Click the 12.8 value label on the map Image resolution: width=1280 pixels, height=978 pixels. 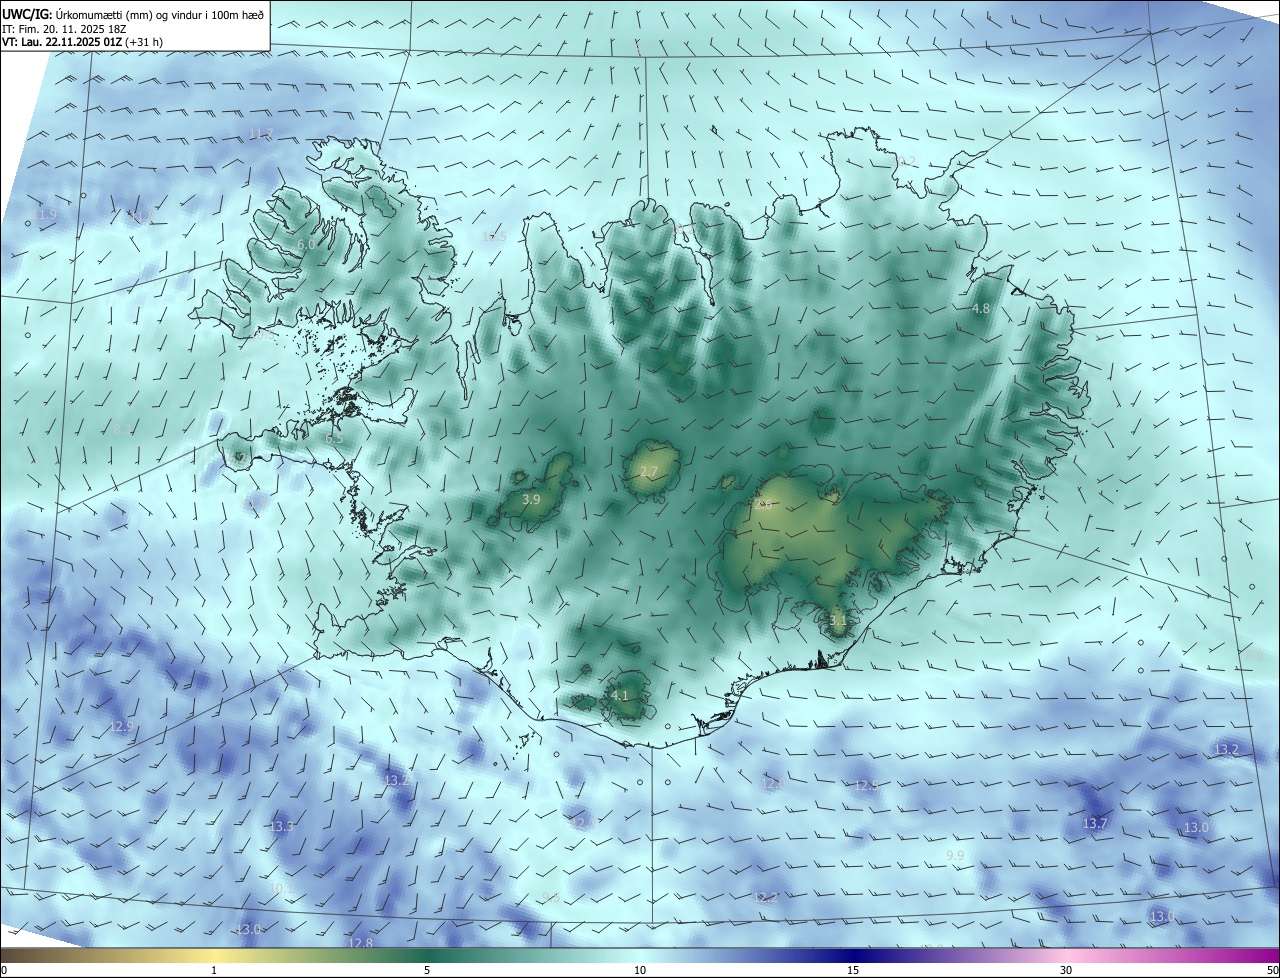click(361, 943)
